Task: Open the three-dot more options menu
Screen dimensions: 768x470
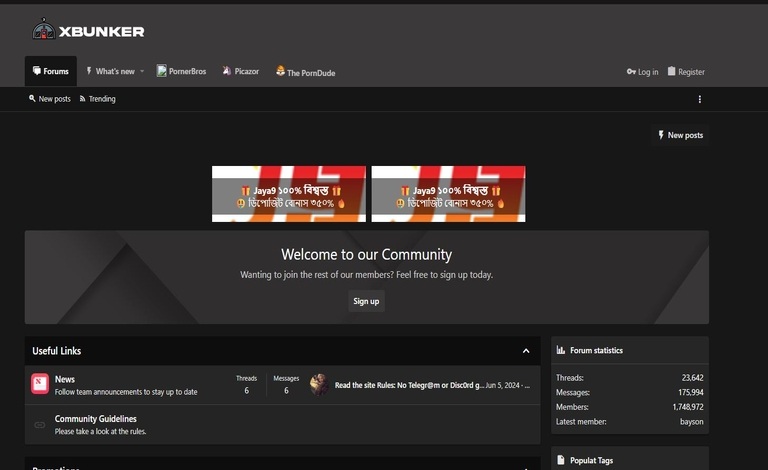Action: pyautogui.click(x=699, y=99)
